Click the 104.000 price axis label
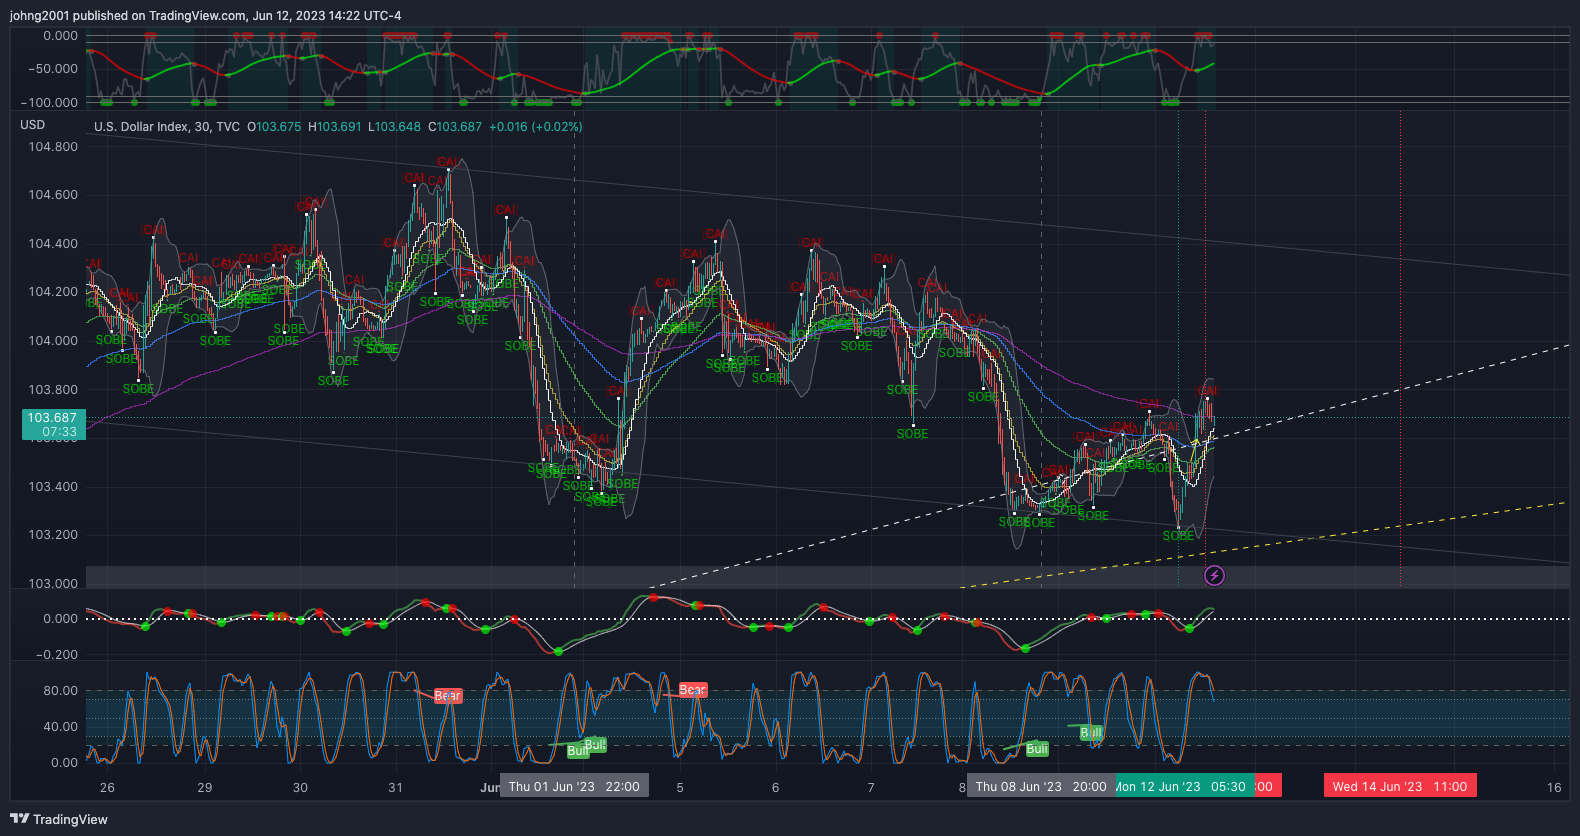This screenshot has height=836, width=1580. (x=53, y=341)
